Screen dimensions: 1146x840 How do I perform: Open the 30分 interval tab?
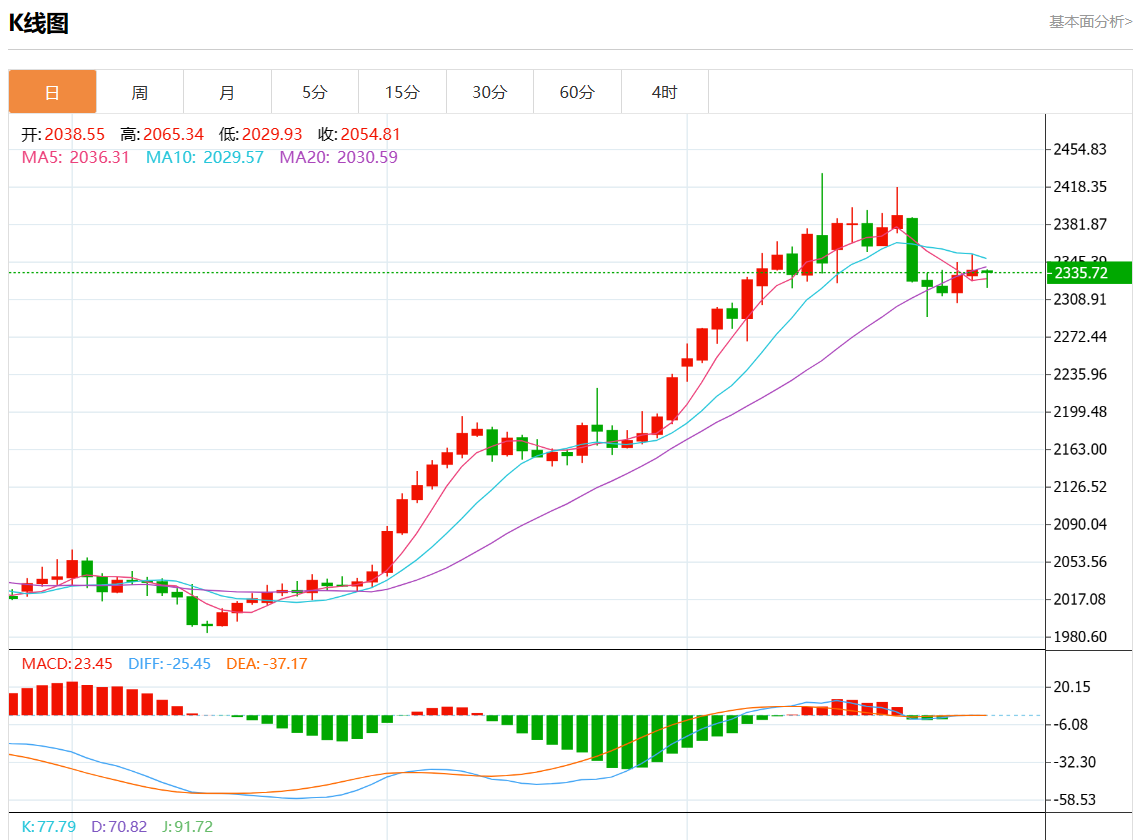pos(490,92)
